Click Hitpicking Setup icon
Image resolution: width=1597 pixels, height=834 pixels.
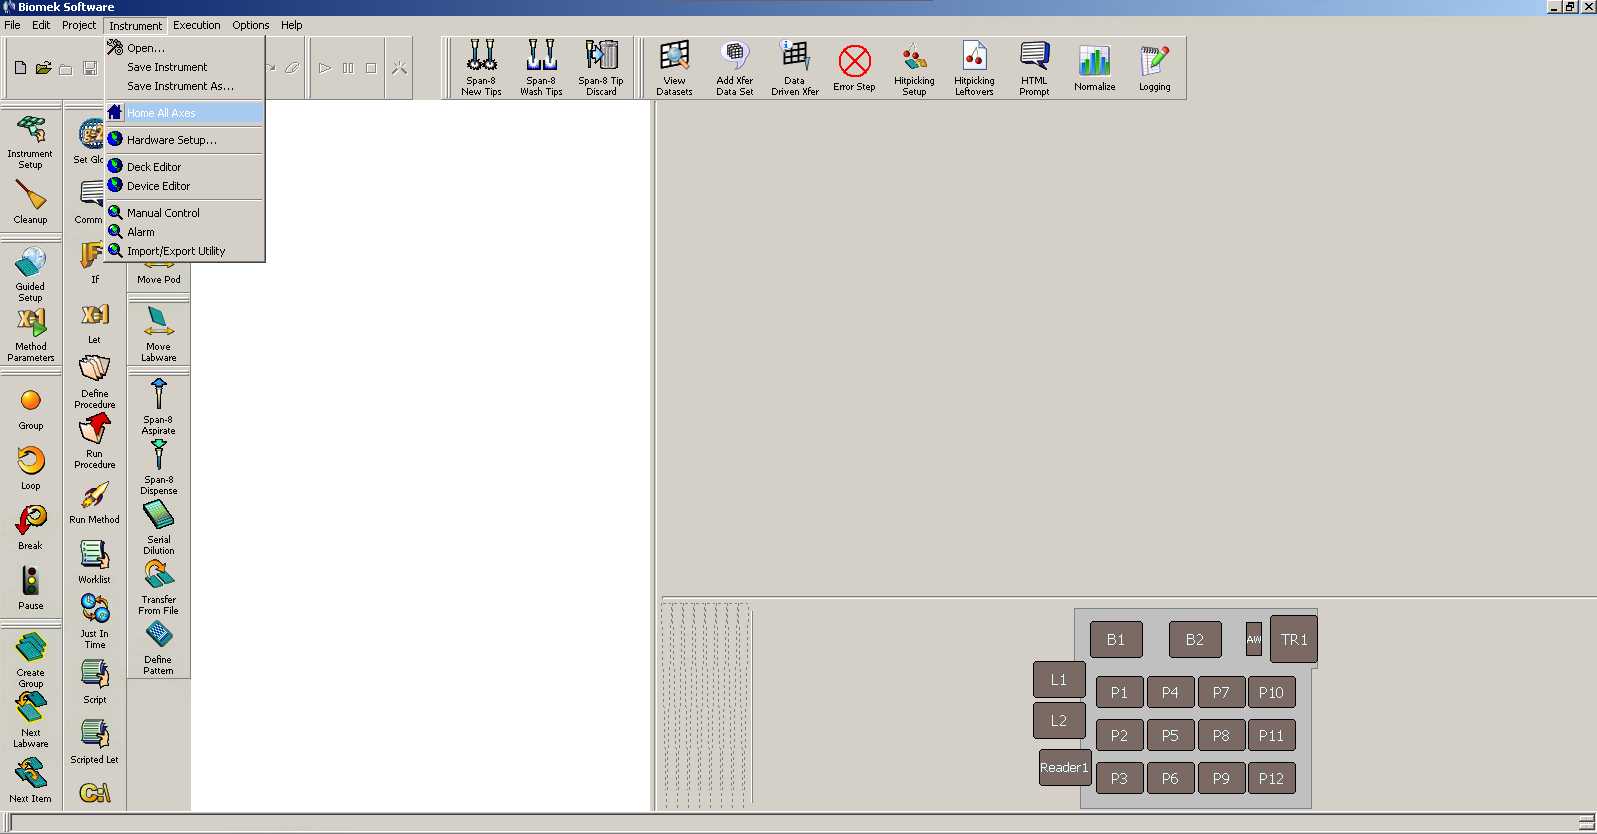[x=914, y=68]
